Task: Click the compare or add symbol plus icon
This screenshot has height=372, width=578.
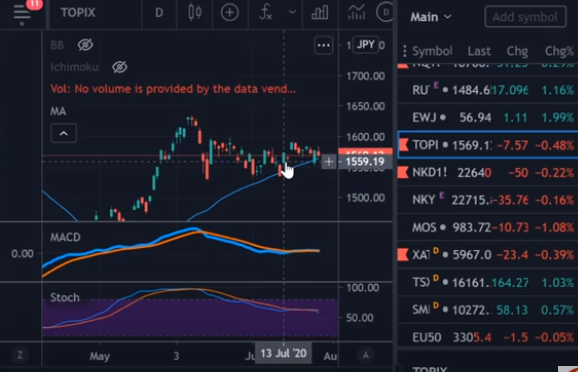Action: (x=229, y=13)
